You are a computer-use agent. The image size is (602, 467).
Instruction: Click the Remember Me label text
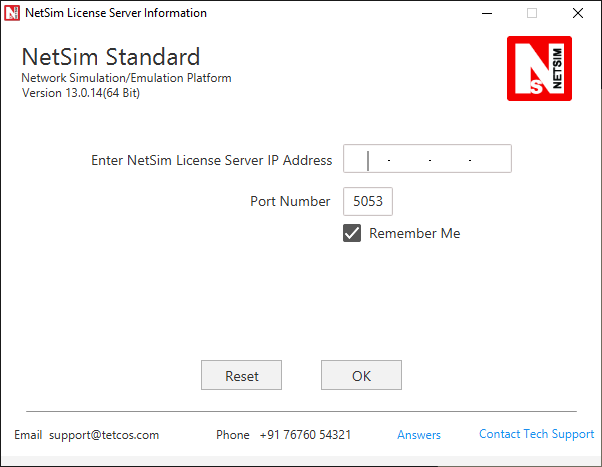(x=415, y=234)
